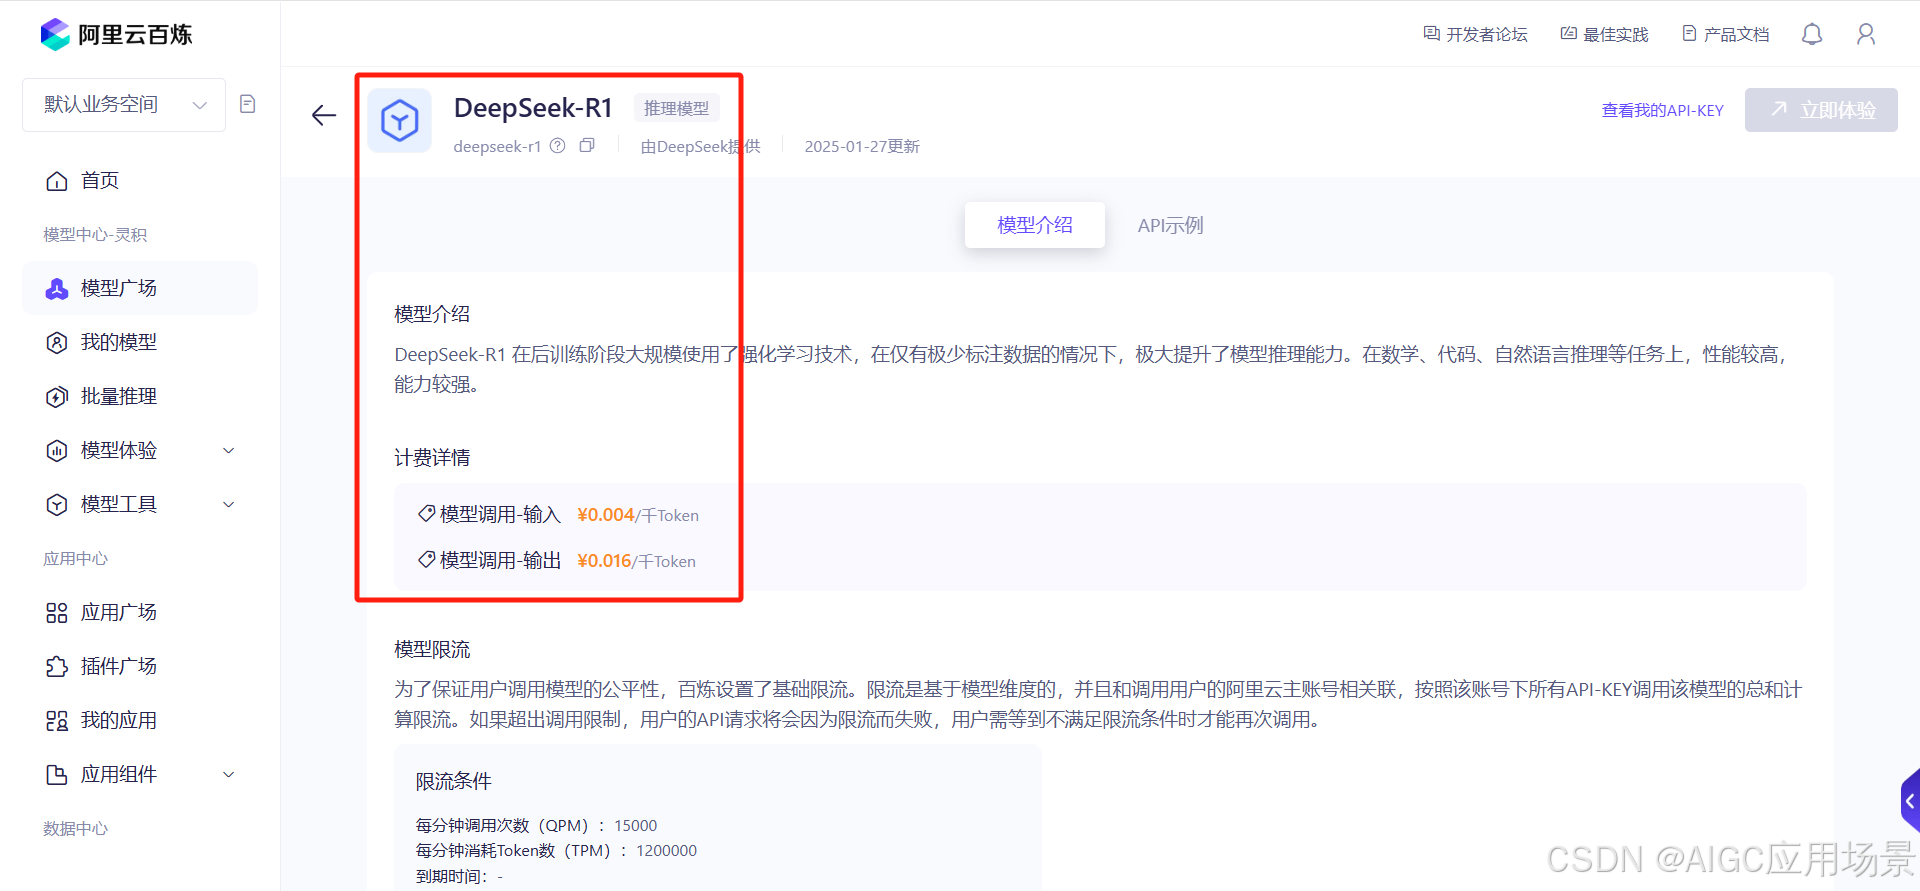Viewport: 1920px width, 891px height.
Task: Click the help icon next to deepseek-r1
Action: (558, 146)
